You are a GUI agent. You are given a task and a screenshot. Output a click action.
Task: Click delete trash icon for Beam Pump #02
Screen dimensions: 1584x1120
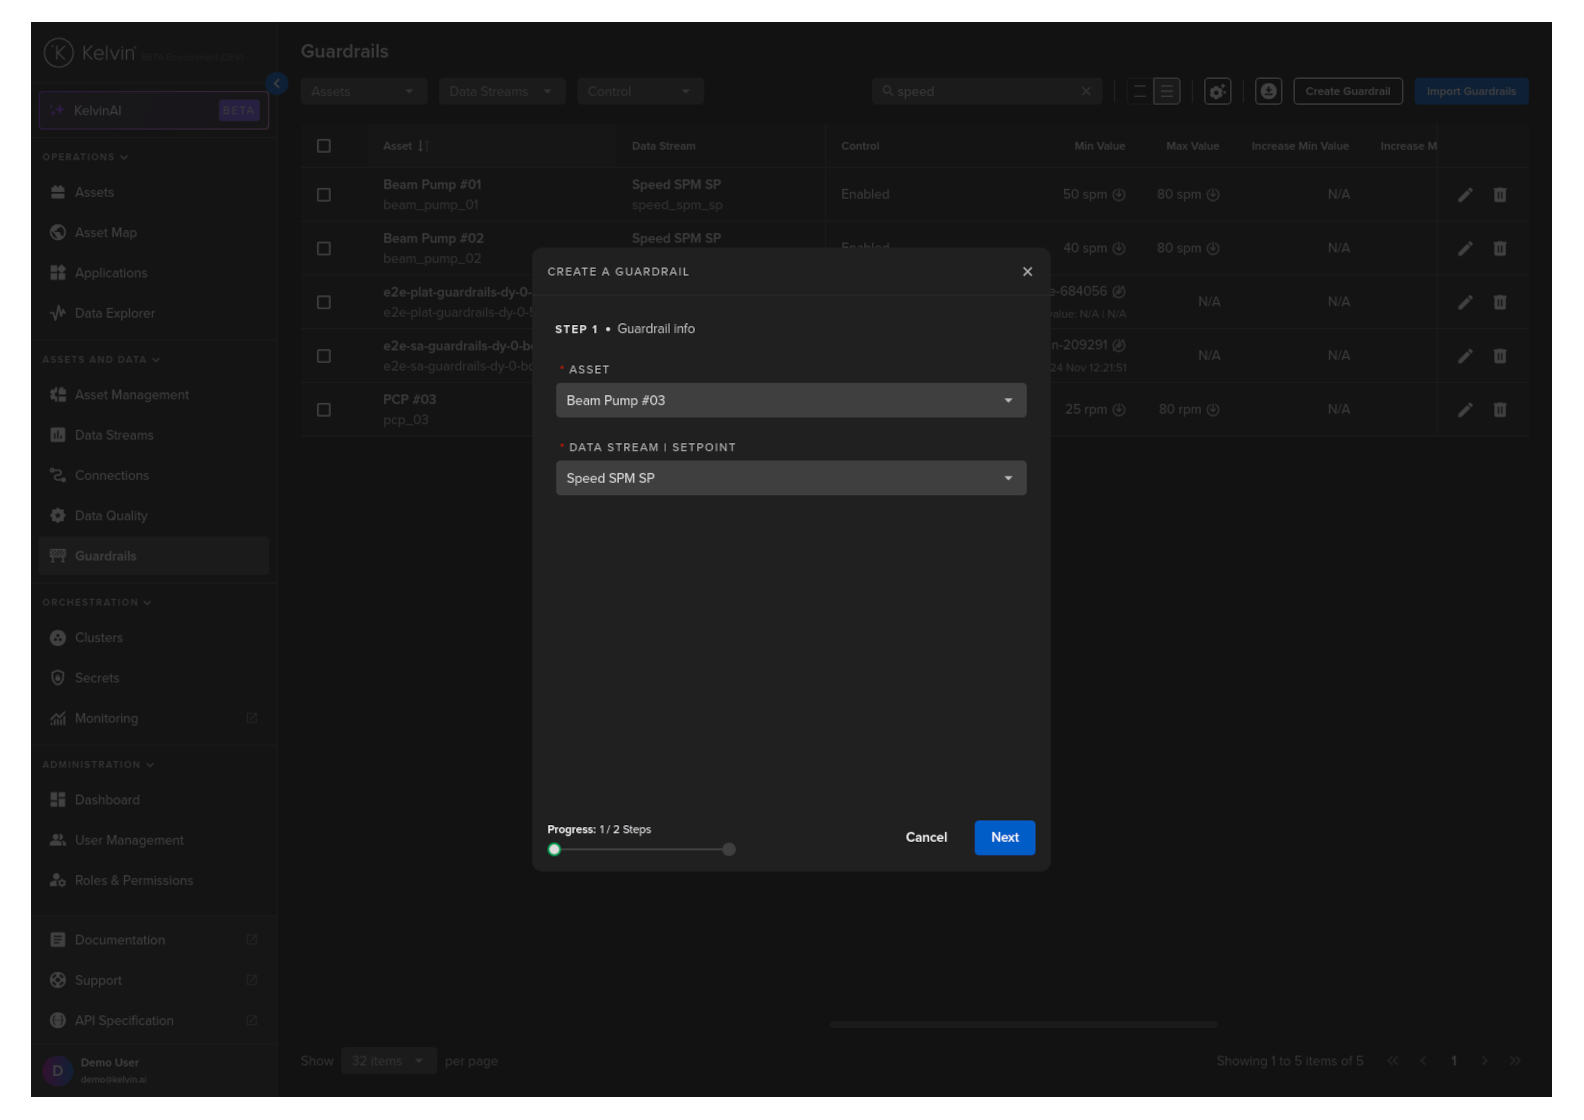[1499, 249]
